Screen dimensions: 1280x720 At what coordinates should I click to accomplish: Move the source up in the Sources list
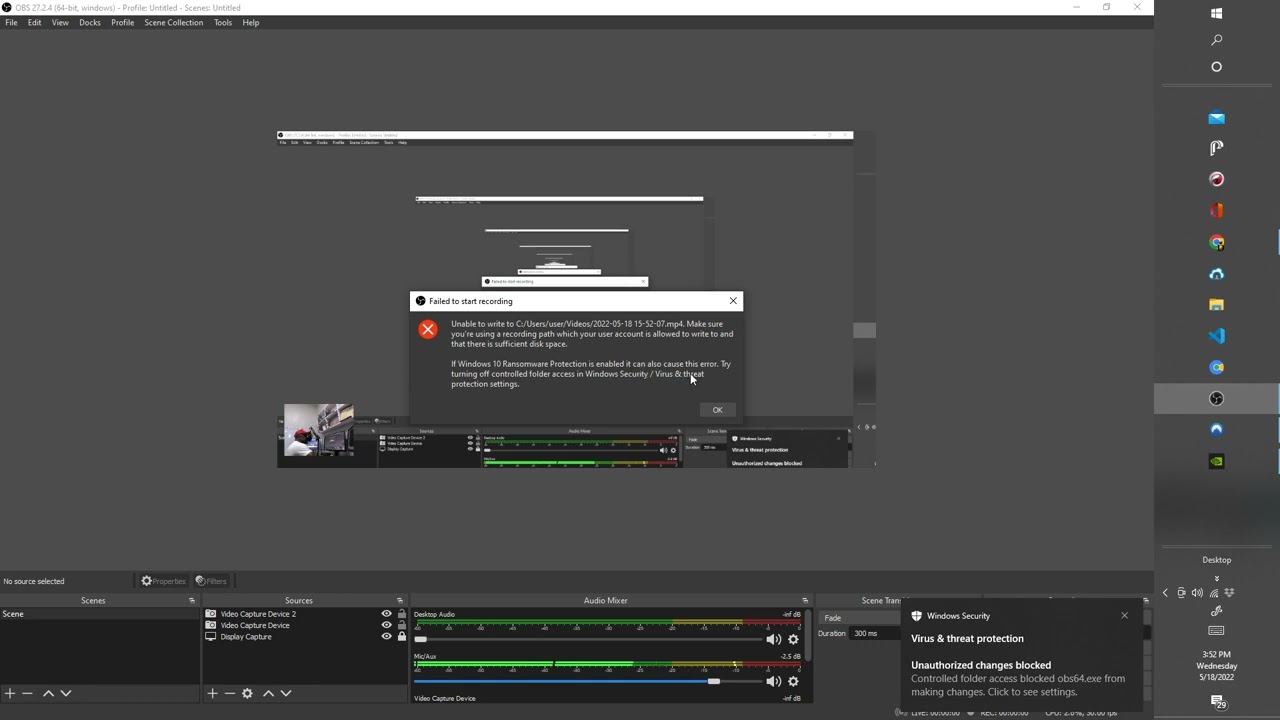(x=268, y=693)
